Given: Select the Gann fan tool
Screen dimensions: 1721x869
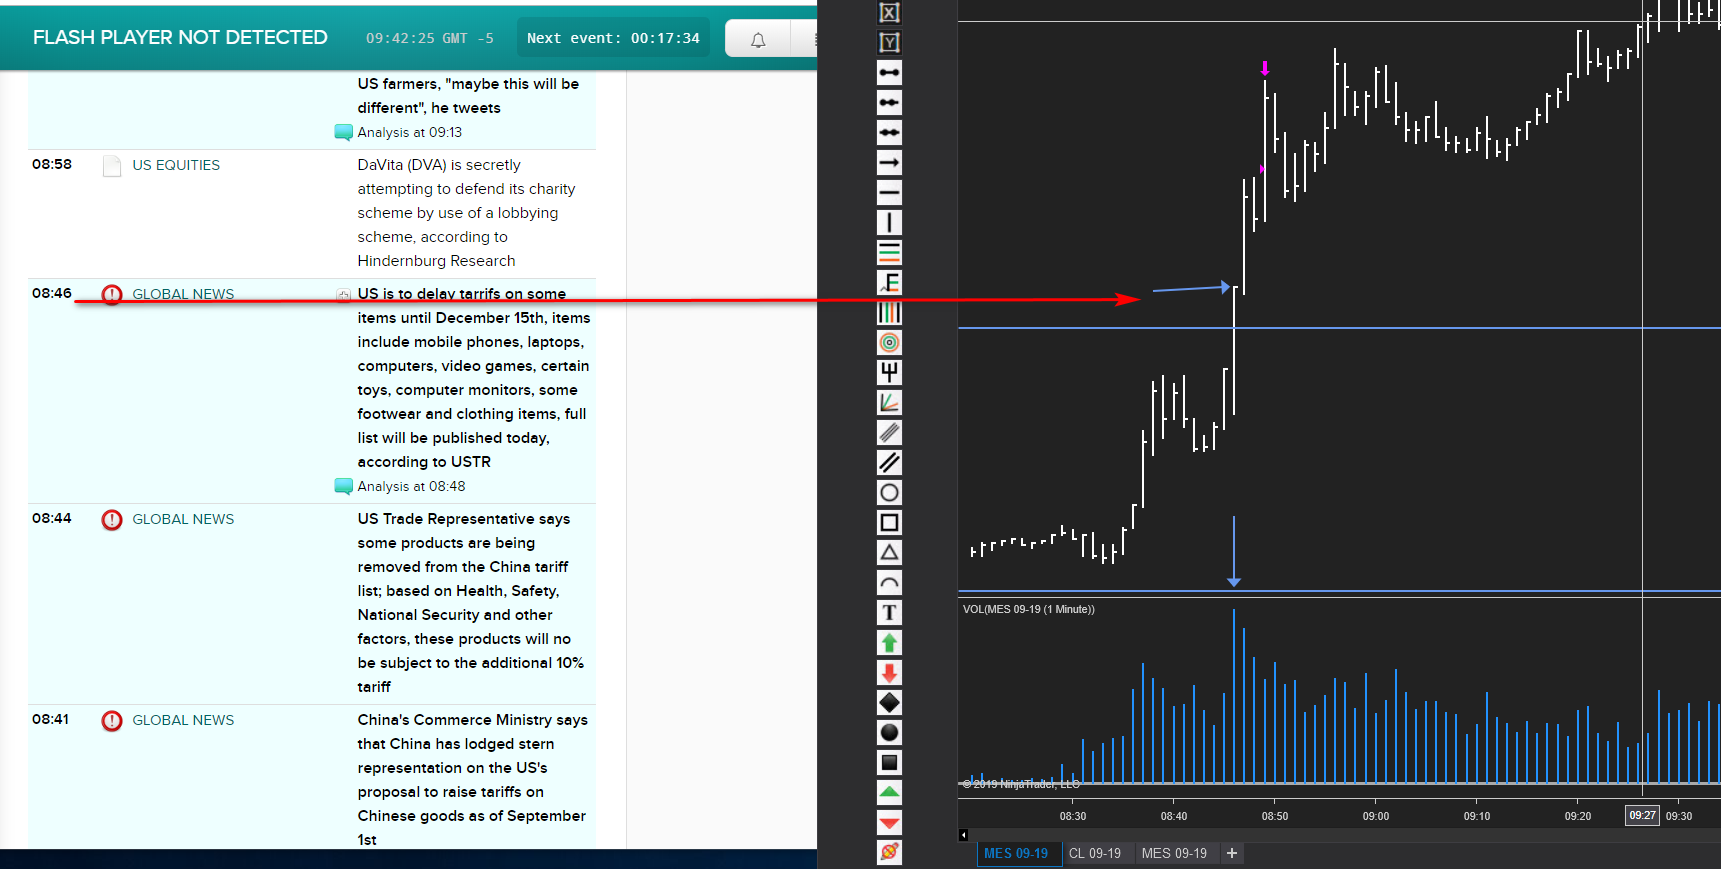Looking at the screenshot, I should [x=889, y=402].
